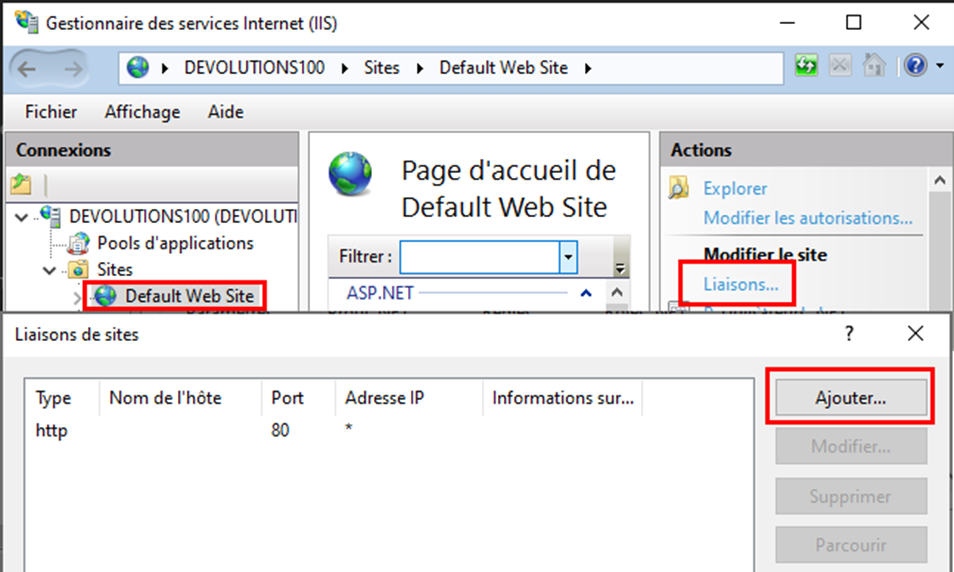The width and height of the screenshot is (954, 572).
Task: Click scroll-up arrow in Actions pane
Action: 939,181
